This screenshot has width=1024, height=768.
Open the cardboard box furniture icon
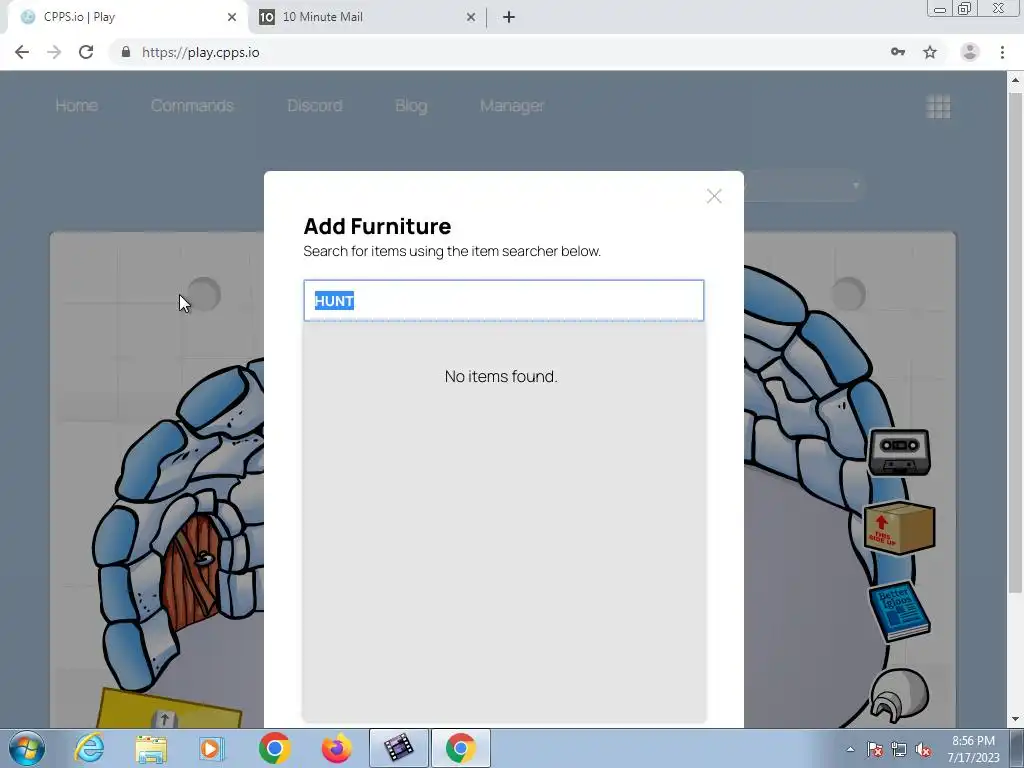pyautogui.click(x=899, y=528)
